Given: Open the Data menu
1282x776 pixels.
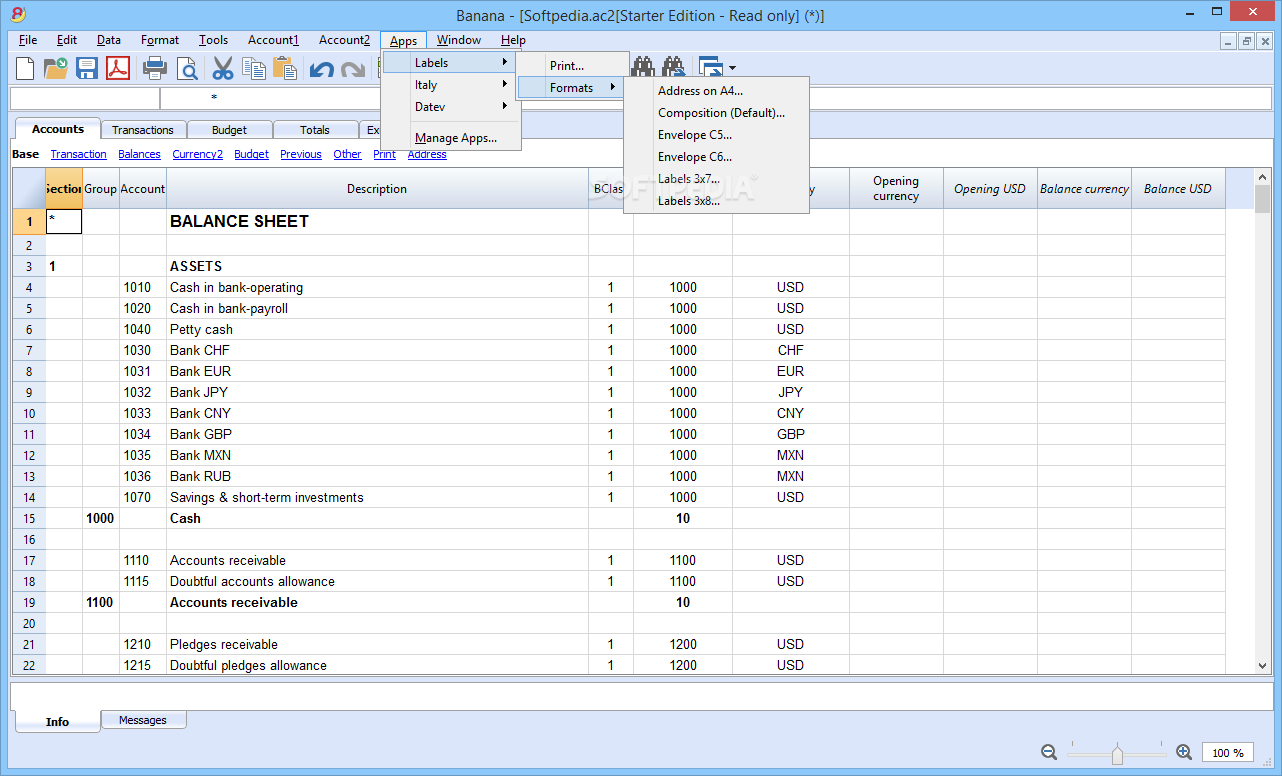Looking at the screenshot, I should coord(109,40).
